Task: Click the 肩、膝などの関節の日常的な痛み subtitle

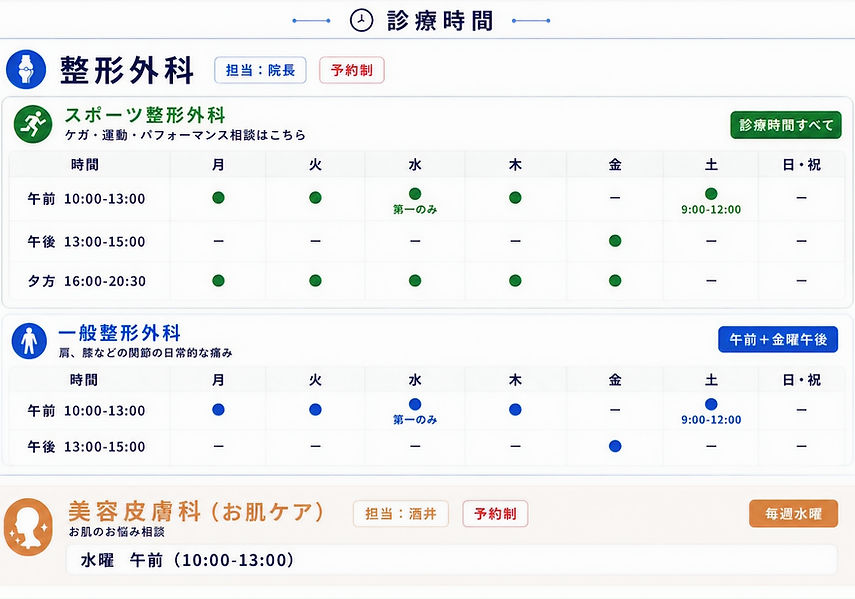Action: (x=146, y=353)
